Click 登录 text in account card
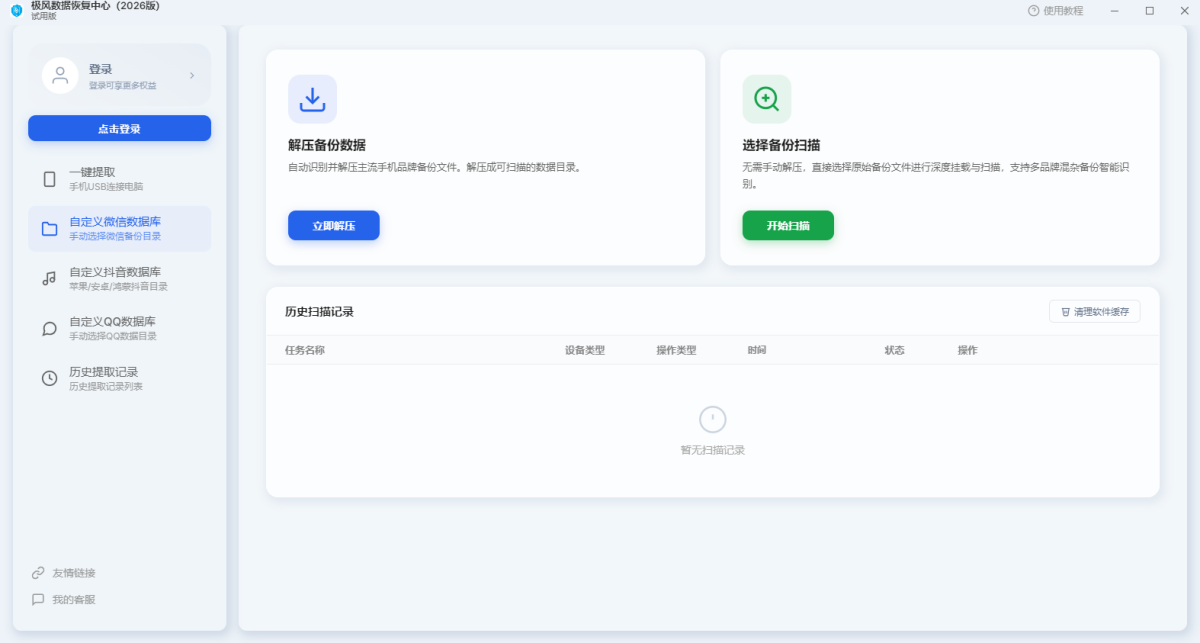 pyautogui.click(x=100, y=69)
